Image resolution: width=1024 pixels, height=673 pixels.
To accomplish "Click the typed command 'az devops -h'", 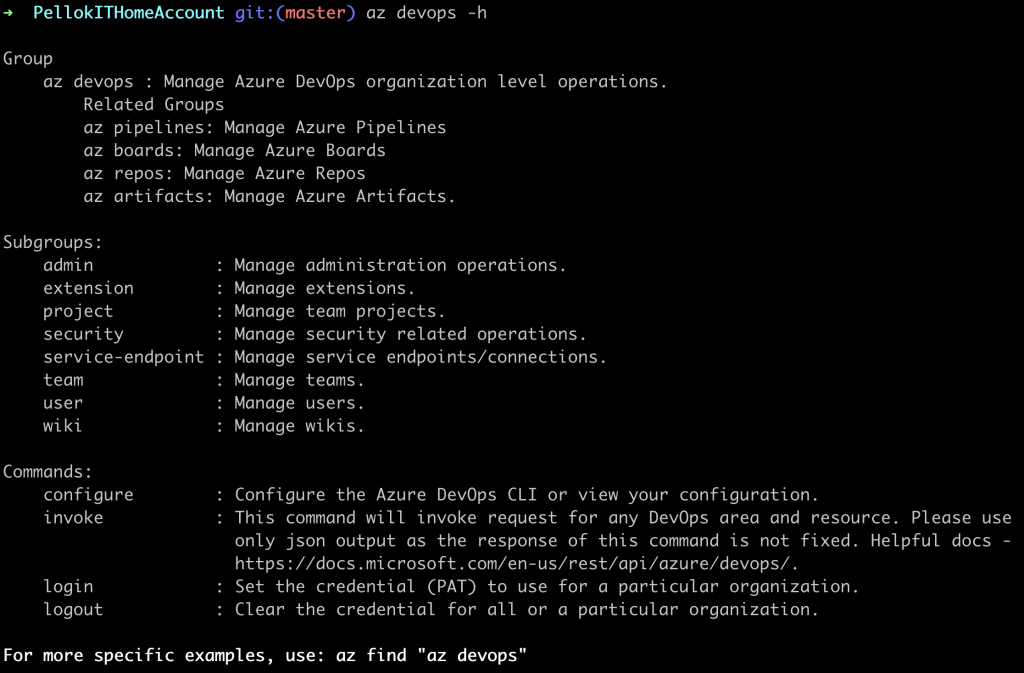I will [x=426, y=13].
